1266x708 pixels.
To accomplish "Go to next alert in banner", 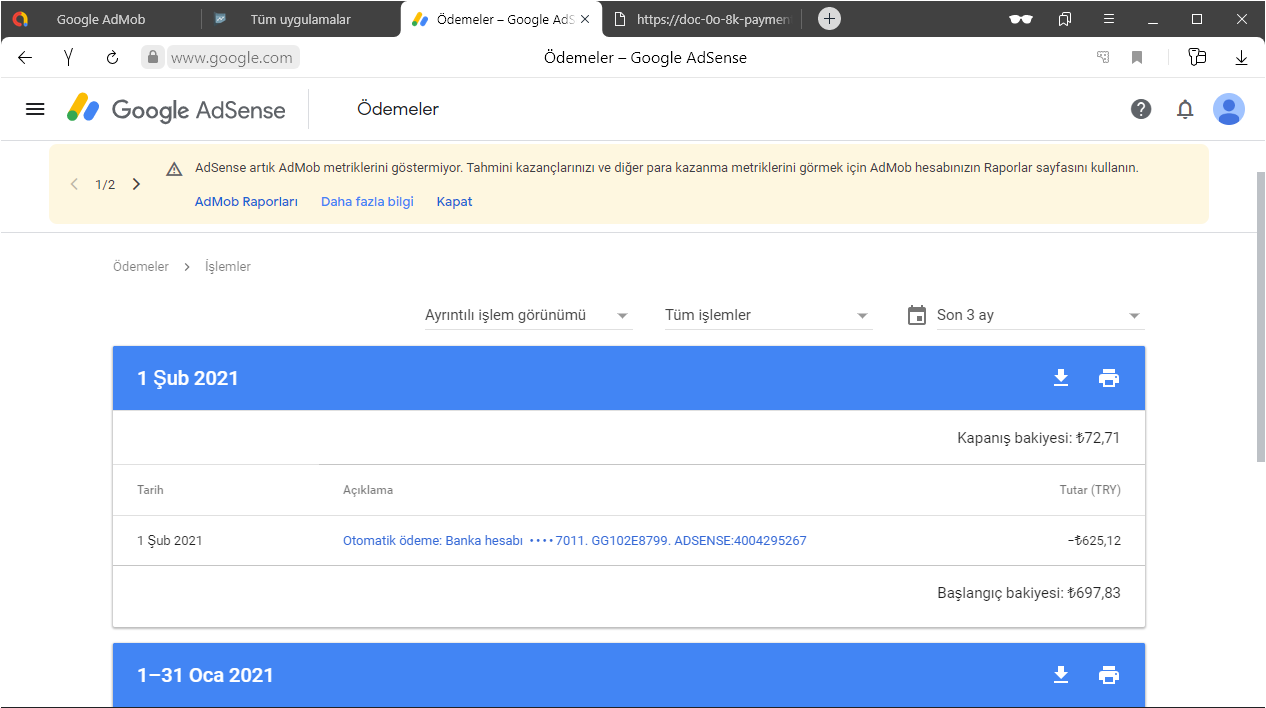I will (x=136, y=184).
